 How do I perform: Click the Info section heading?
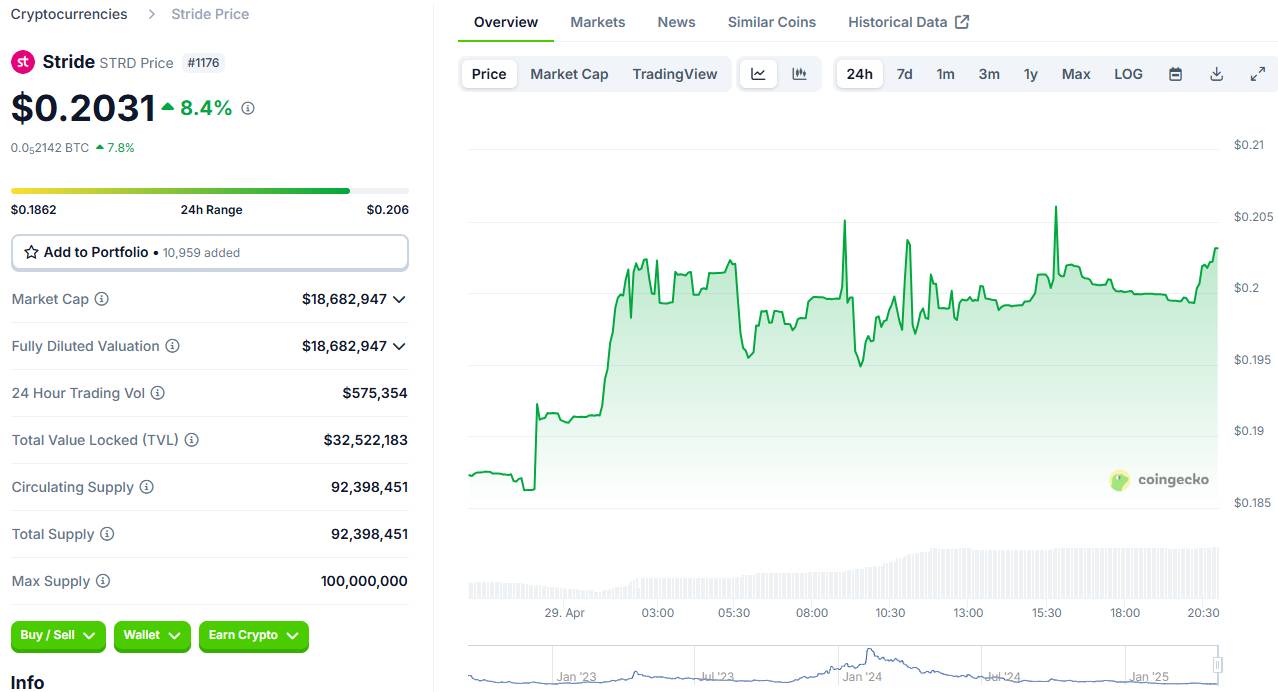click(x=27, y=682)
